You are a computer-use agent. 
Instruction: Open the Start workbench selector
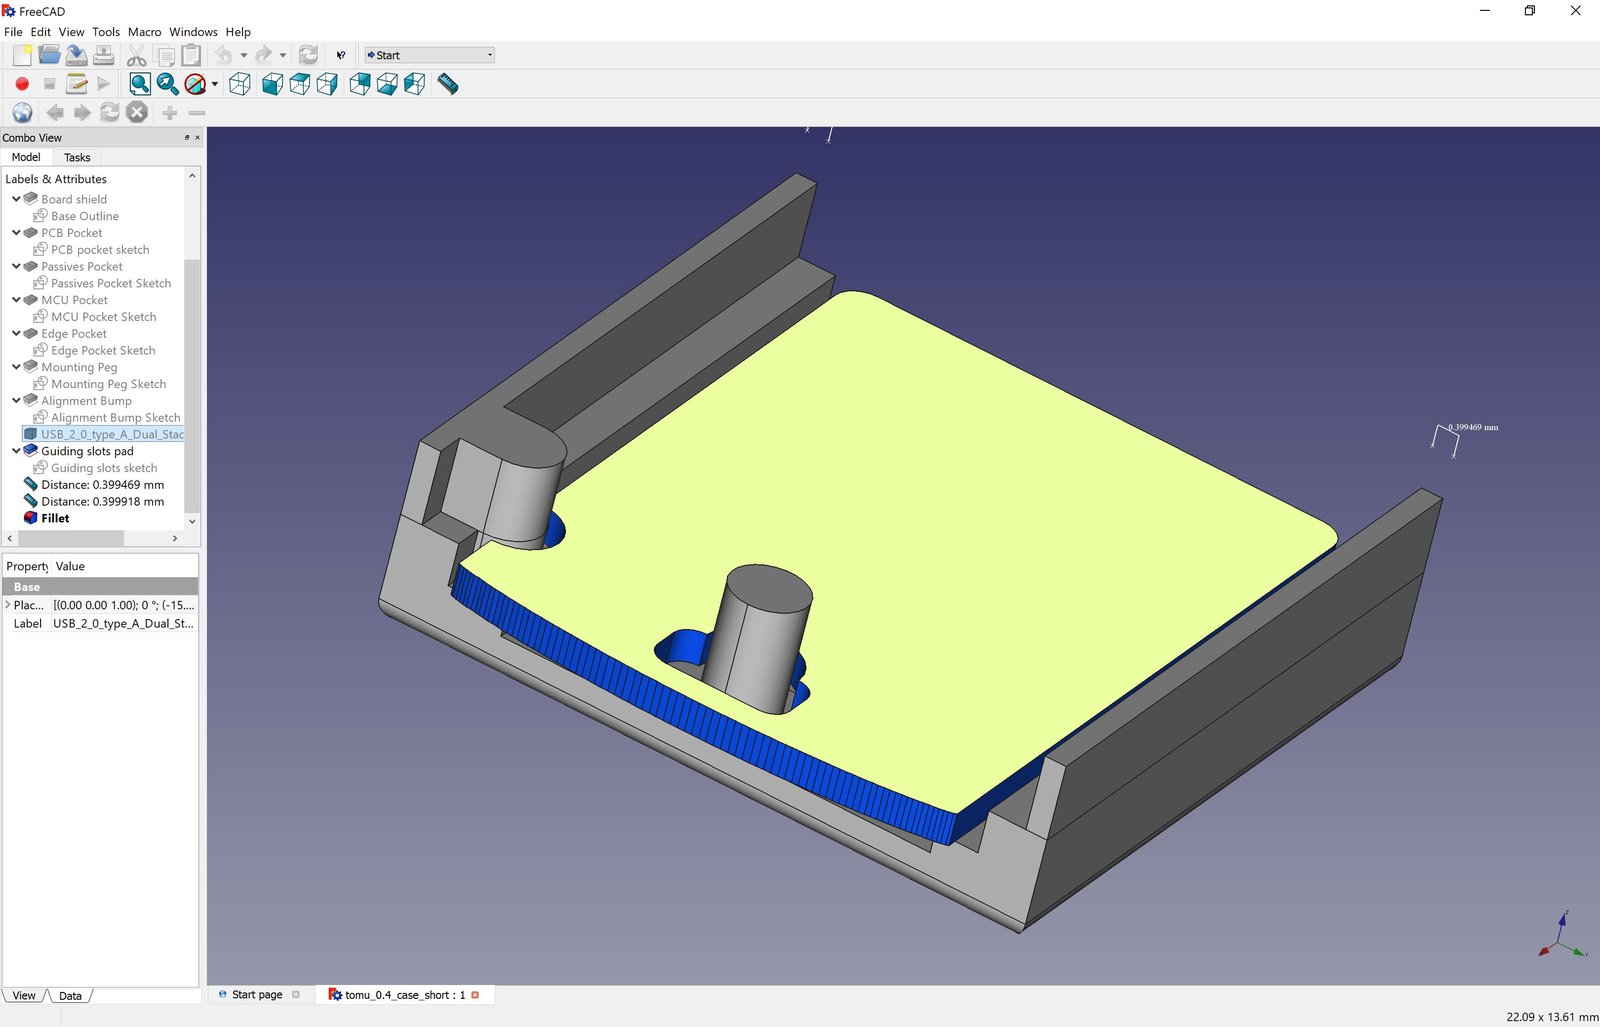tap(429, 55)
